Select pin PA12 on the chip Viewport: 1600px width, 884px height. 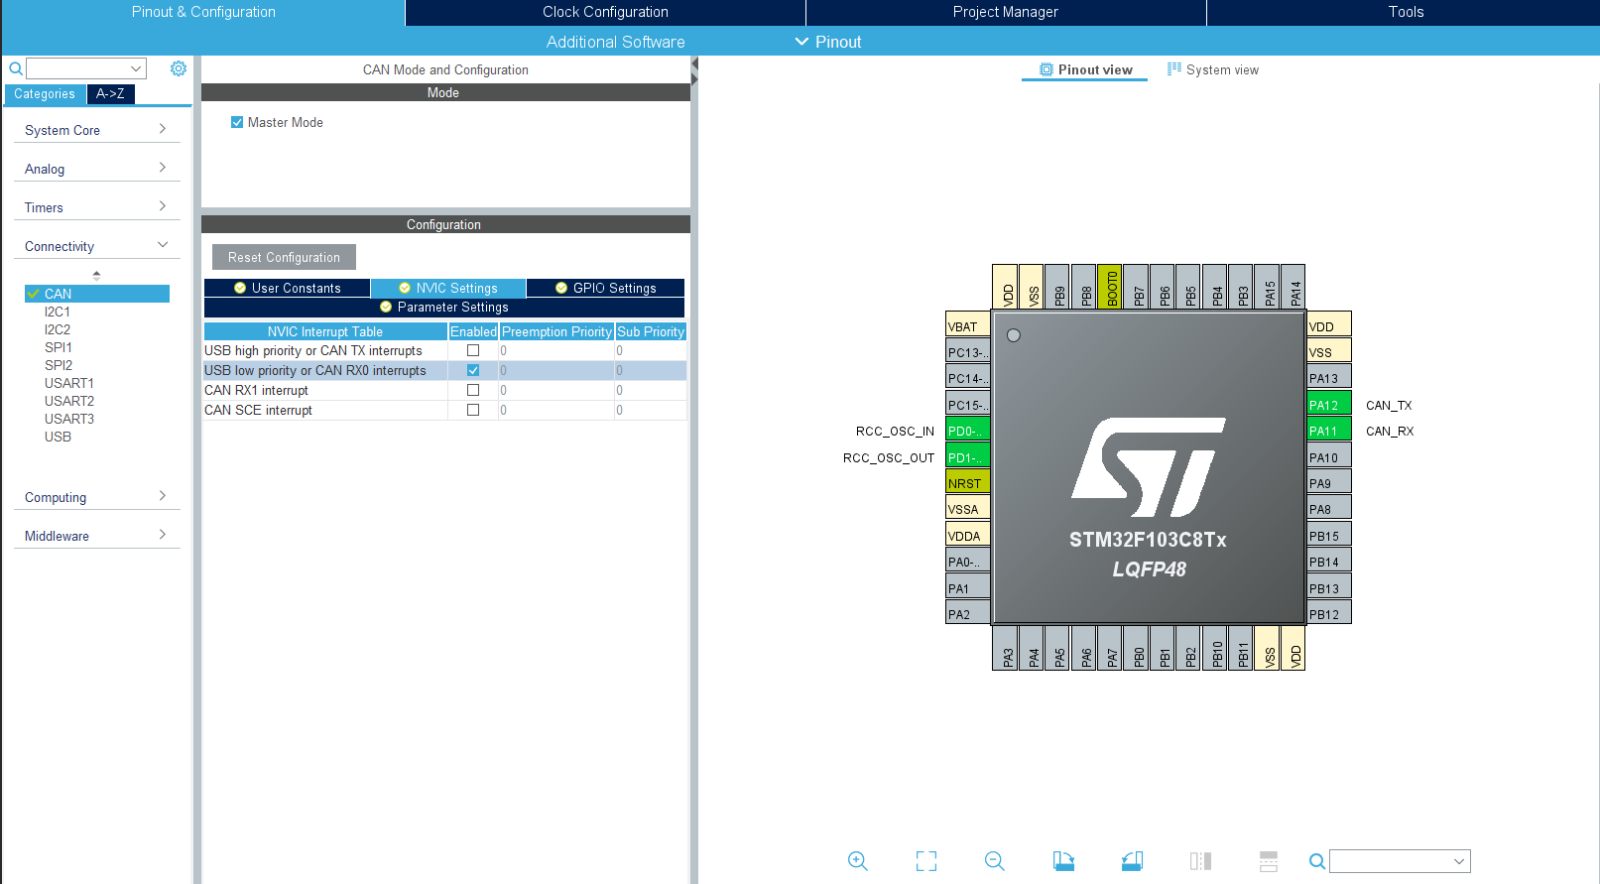tap(1329, 405)
